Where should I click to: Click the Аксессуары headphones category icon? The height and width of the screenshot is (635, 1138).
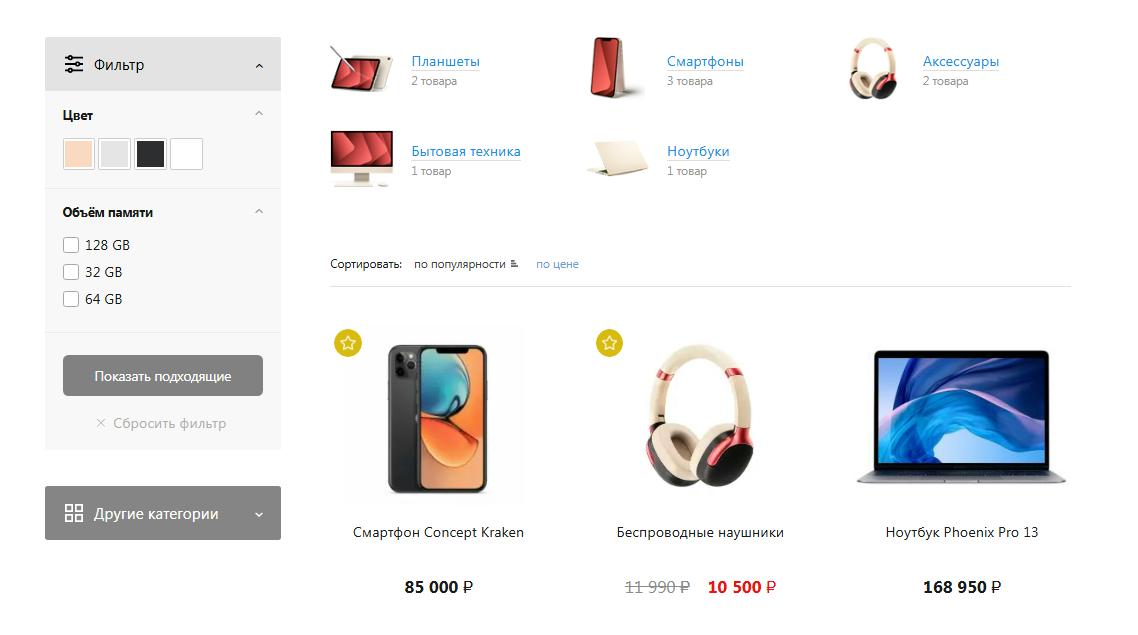click(872, 68)
